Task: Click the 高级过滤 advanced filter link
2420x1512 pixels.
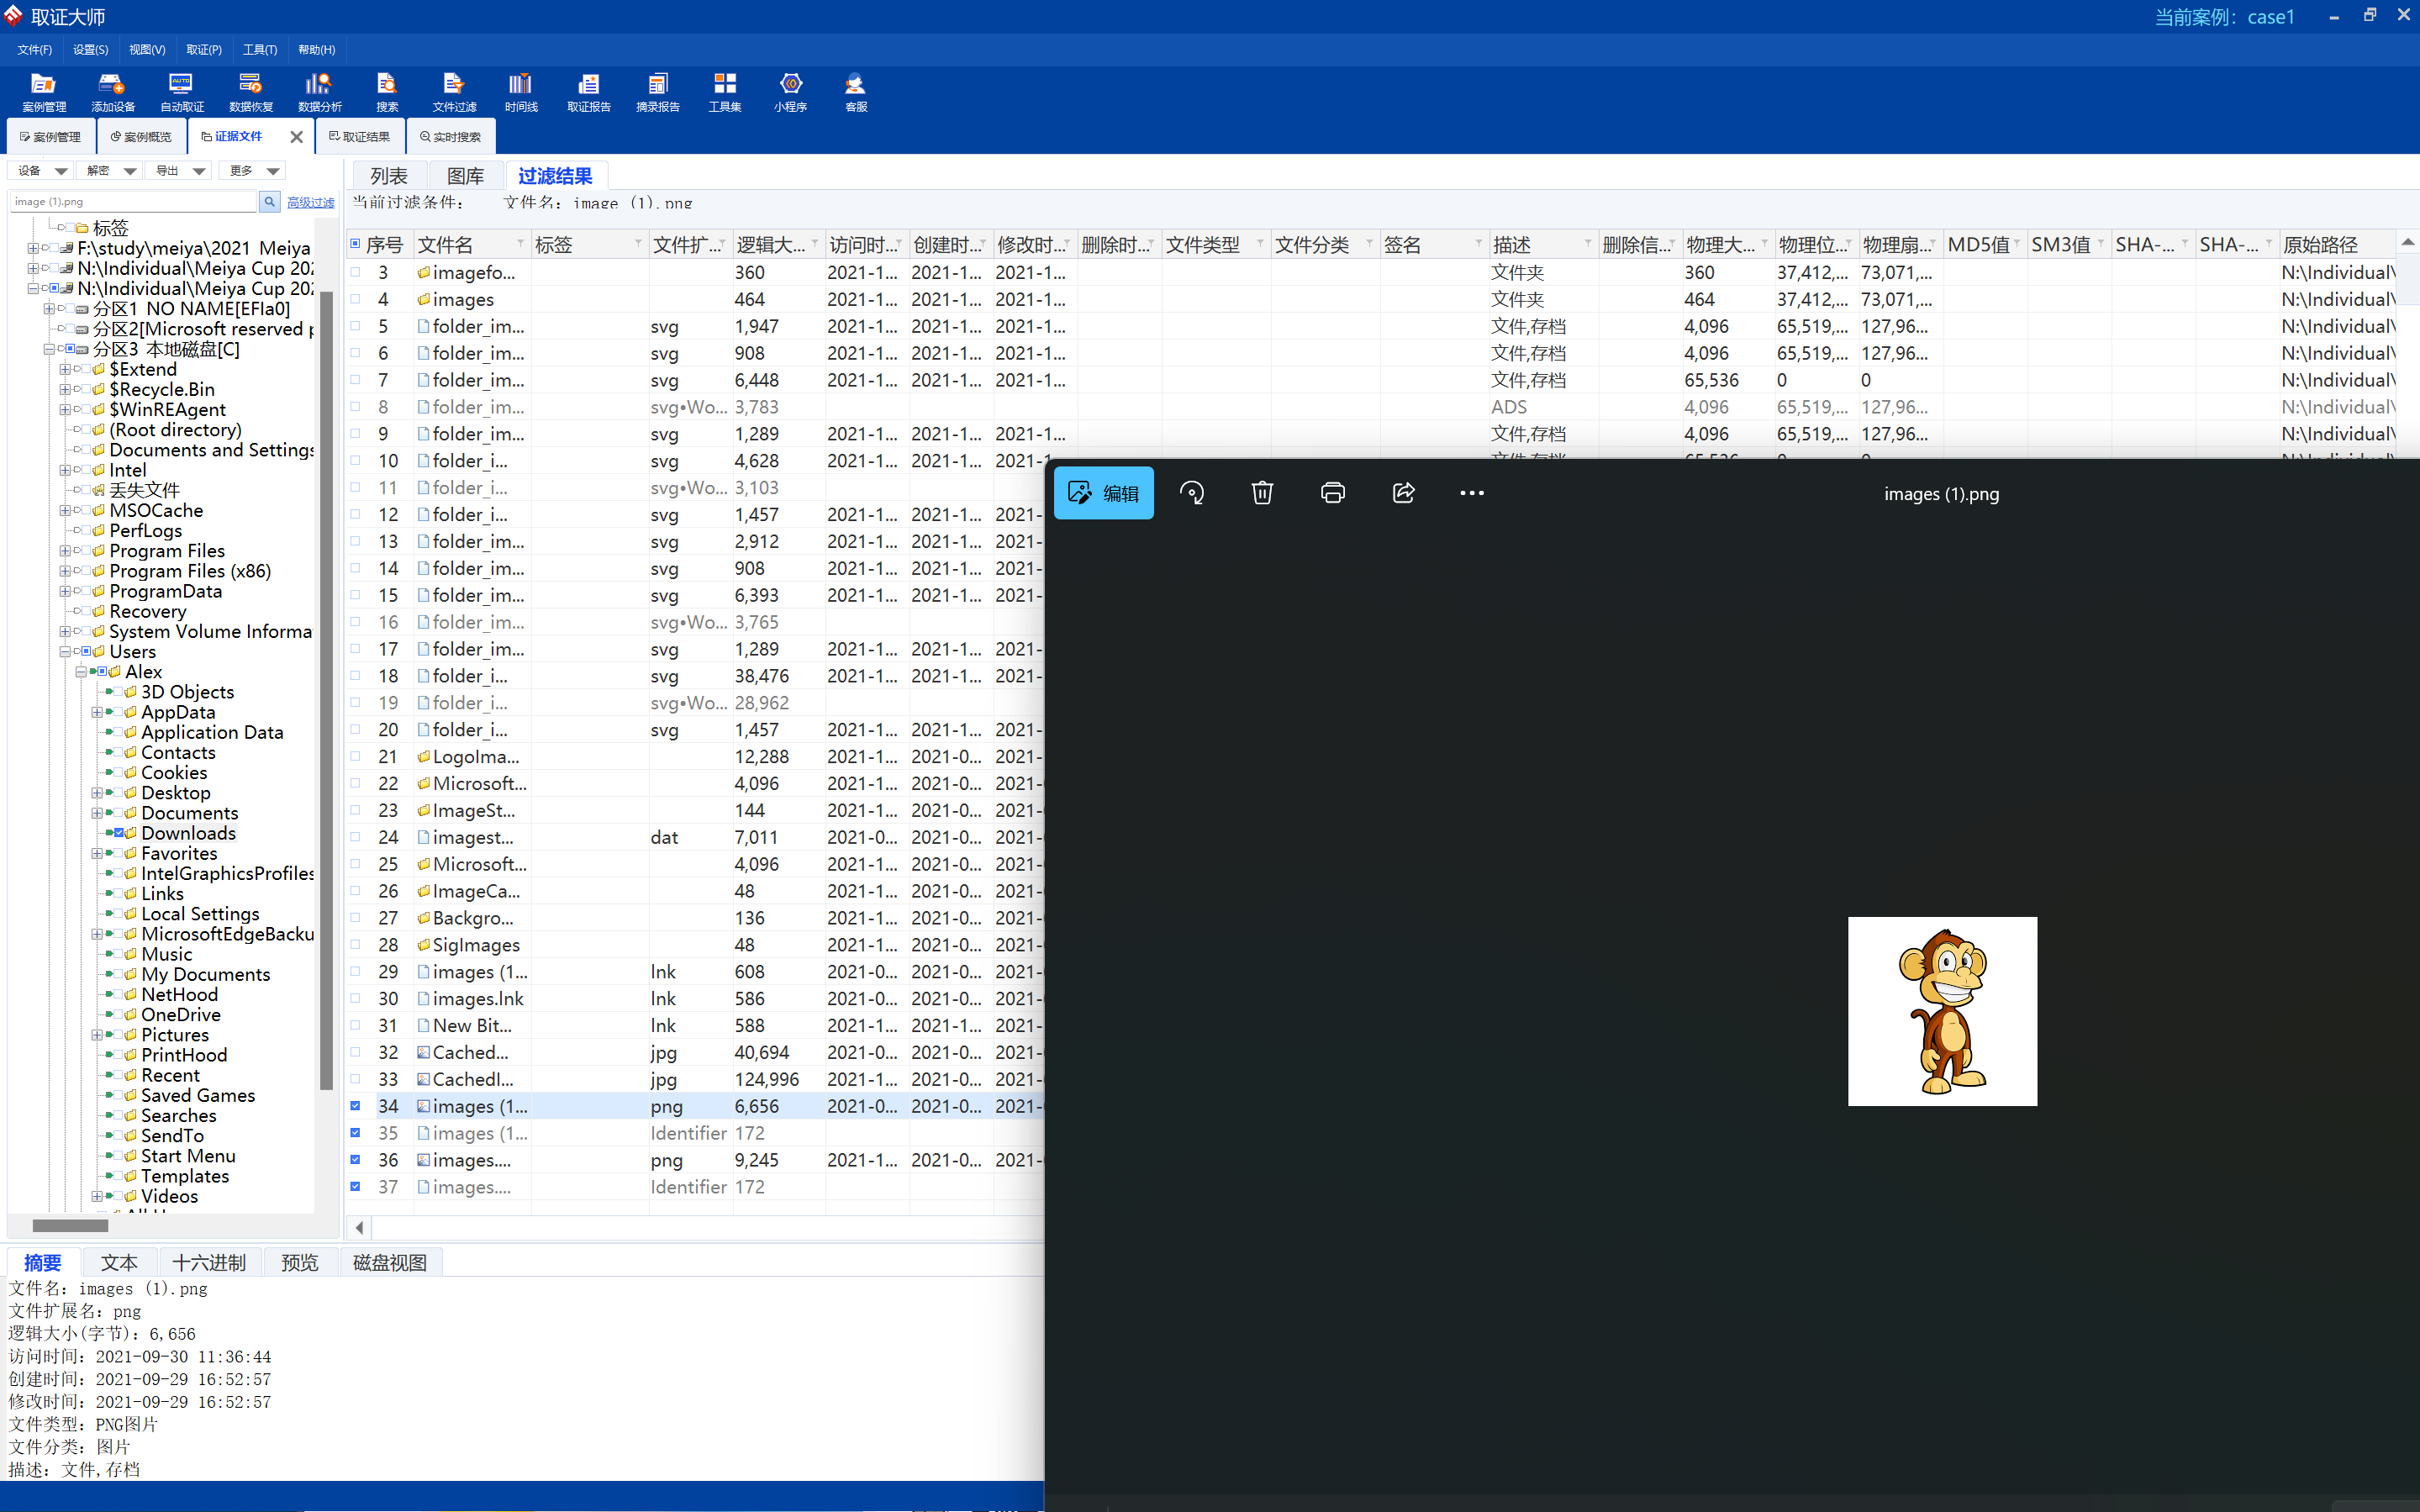Action: [x=310, y=202]
